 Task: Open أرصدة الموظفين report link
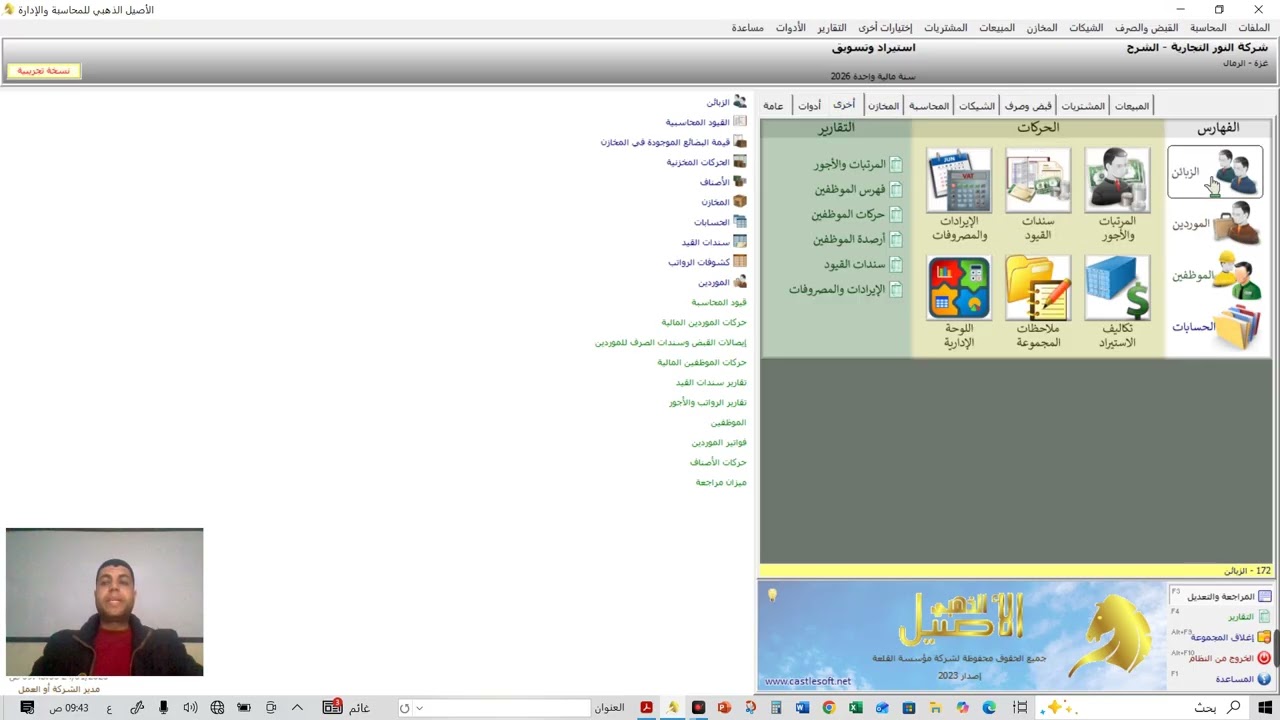pyautogui.click(x=857, y=240)
